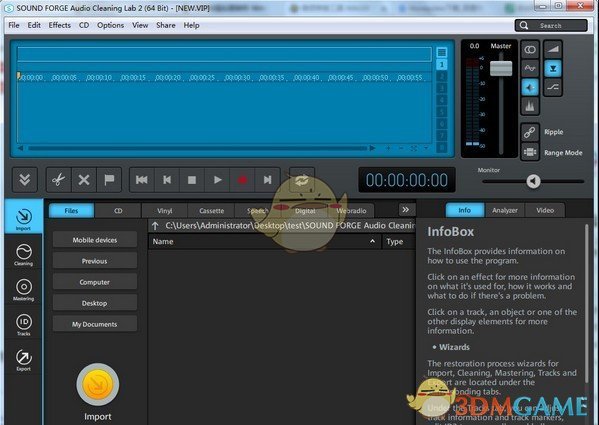Click the Monitor volume slider knob
Image resolution: width=599 pixels, height=425 pixels.
coord(533,181)
